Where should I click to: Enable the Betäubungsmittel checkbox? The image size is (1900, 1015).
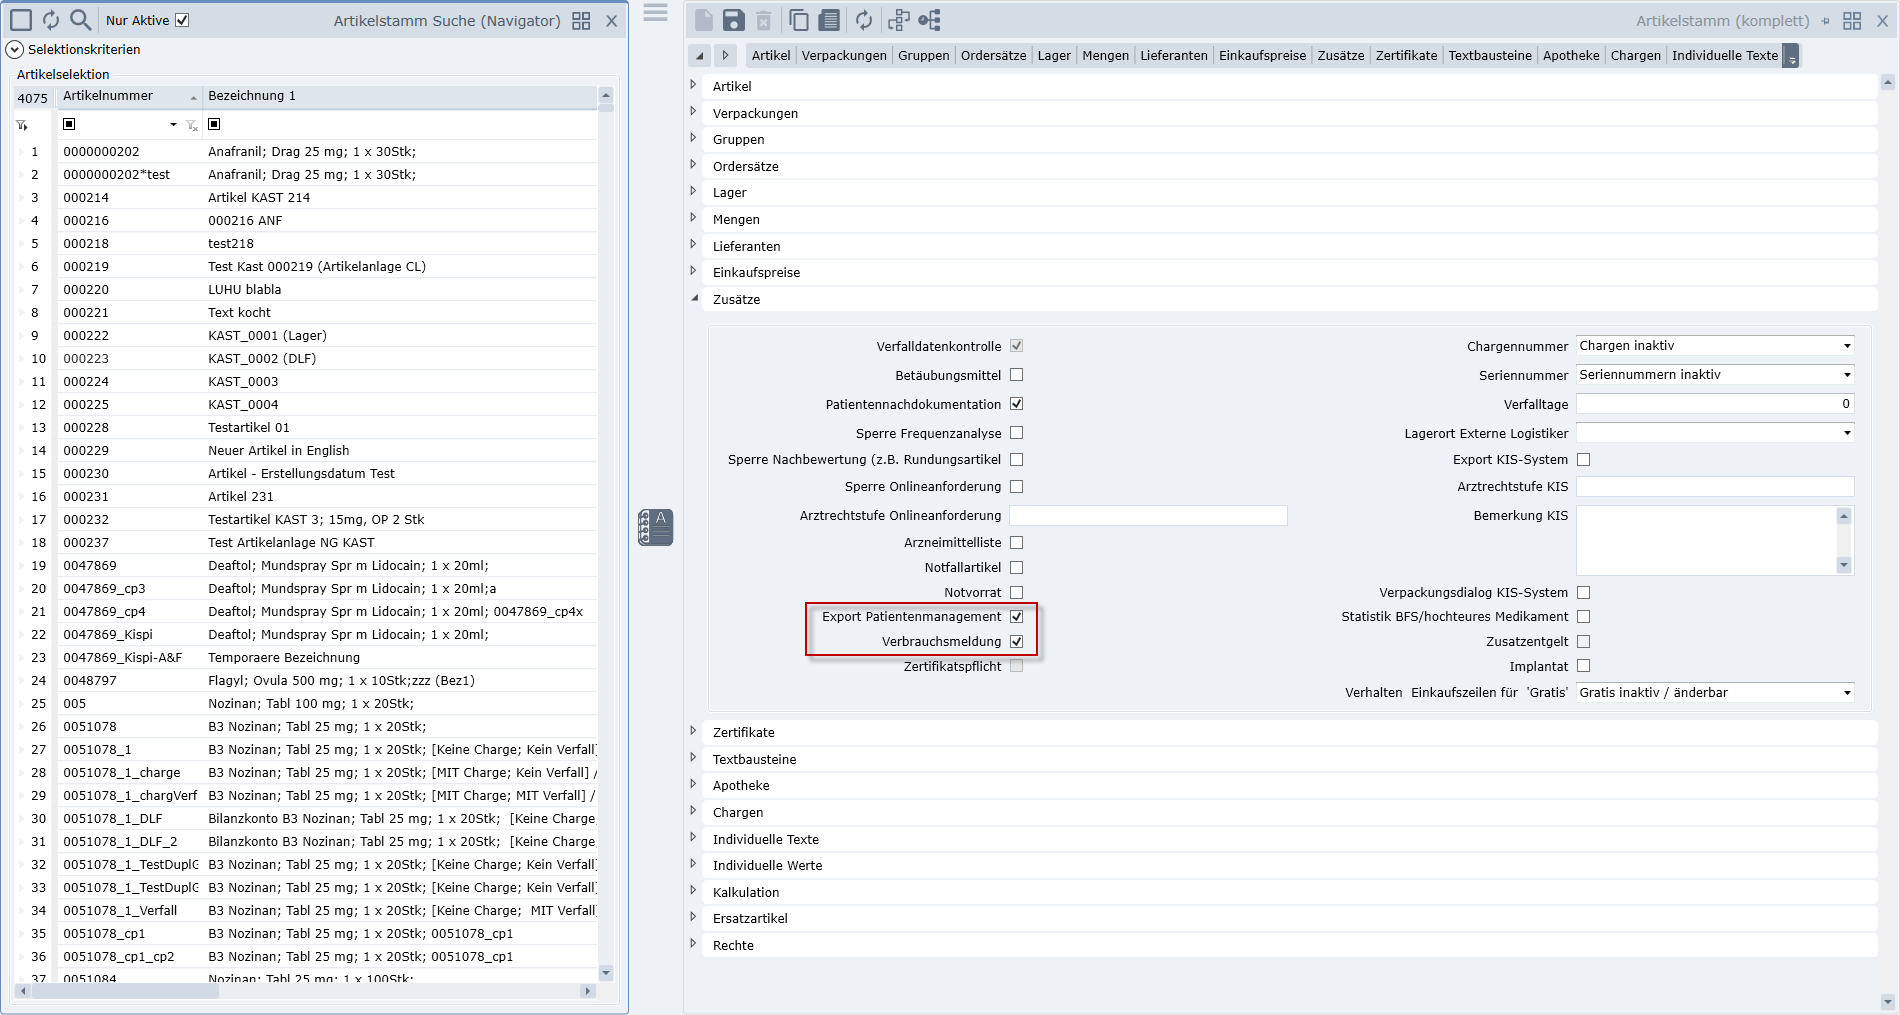pyautogui.click(x=1016, y=375)
